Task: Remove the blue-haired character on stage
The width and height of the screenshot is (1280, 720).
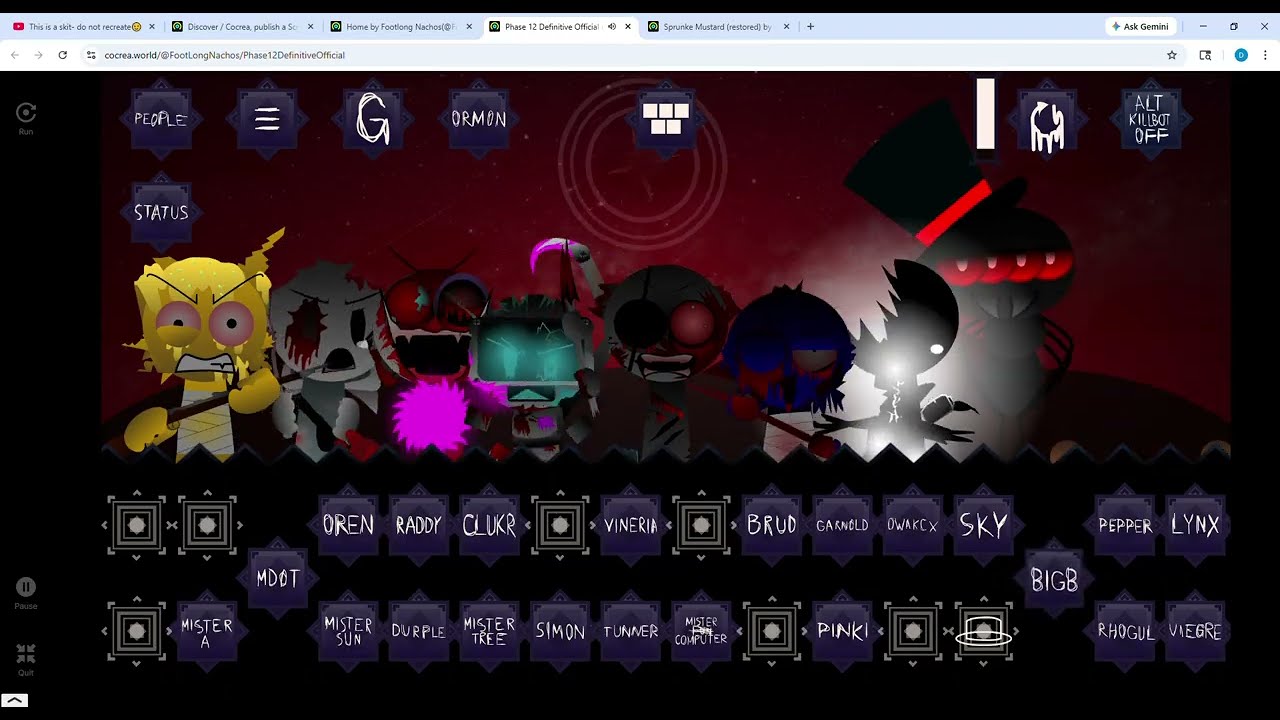Action: pyautogui.click(x=788, y=365)
